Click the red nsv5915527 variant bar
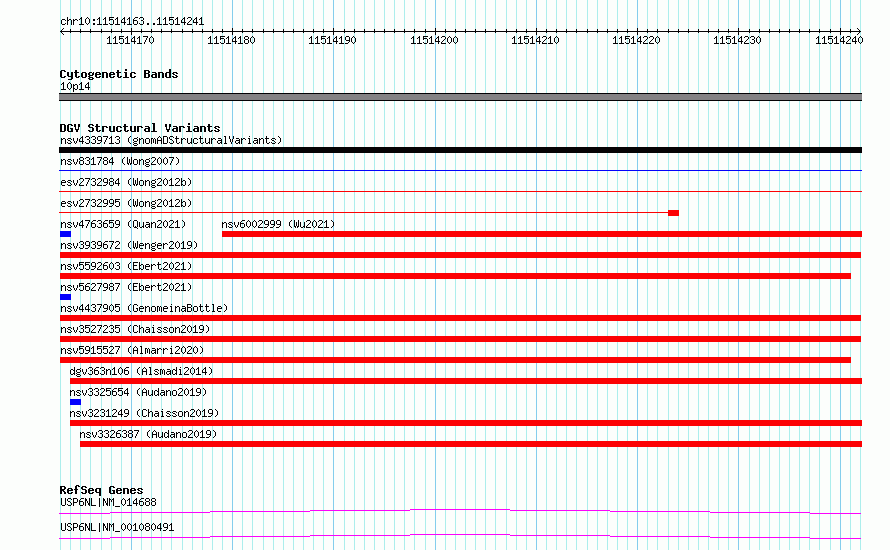 pos(455,360)
